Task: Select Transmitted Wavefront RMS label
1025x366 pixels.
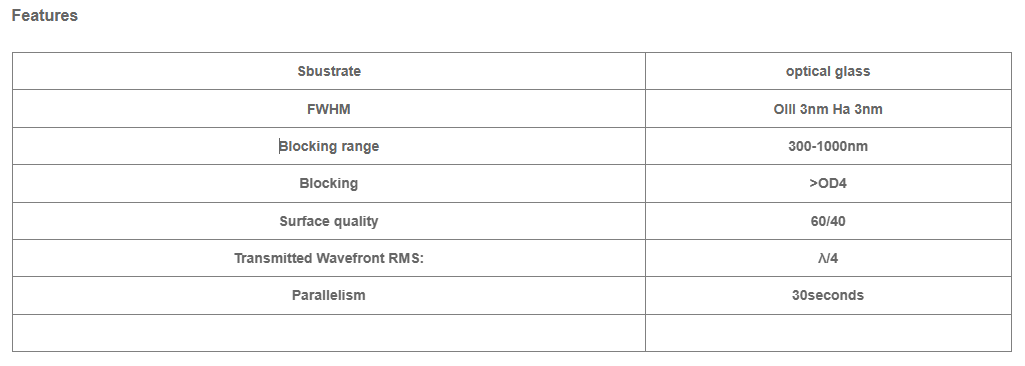Action: coord(329,258)
